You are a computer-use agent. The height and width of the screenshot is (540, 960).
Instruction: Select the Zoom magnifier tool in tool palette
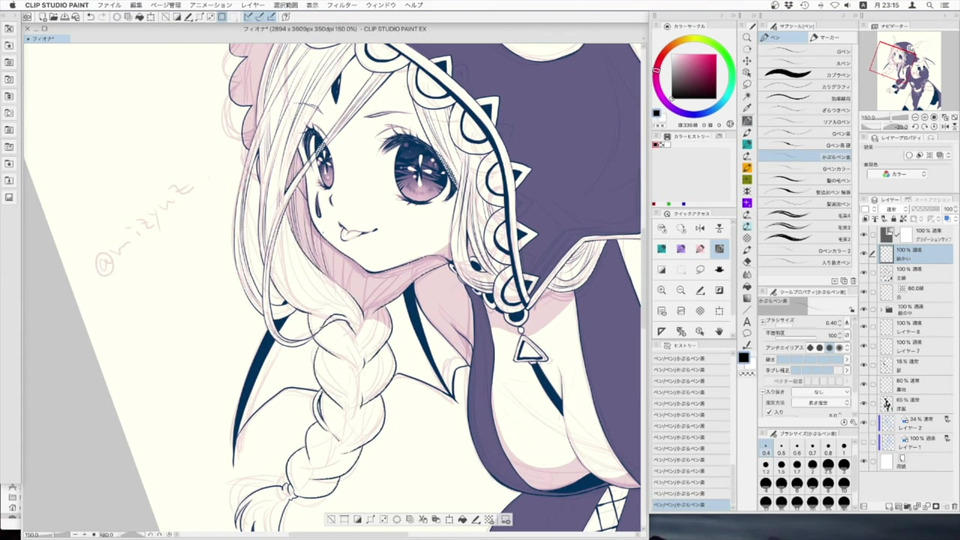coord(747,37)
